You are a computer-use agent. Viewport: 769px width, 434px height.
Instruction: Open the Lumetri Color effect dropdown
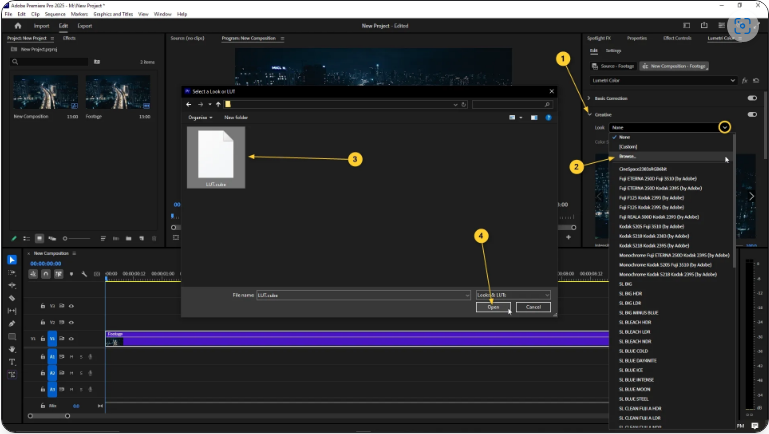click(663, 80)
